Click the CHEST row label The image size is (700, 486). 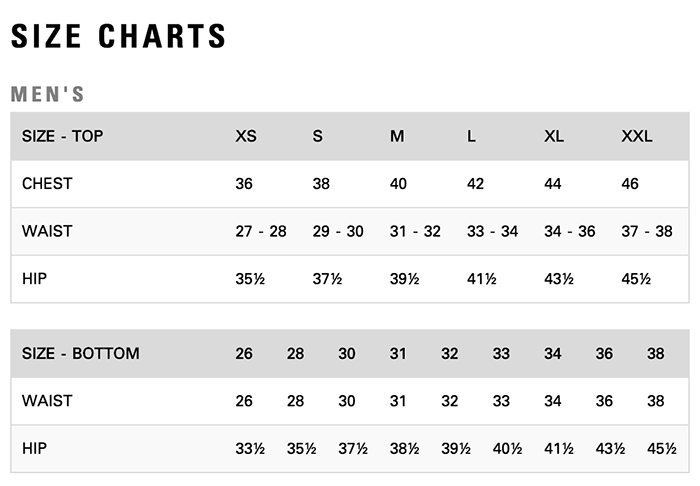[47, 183]
